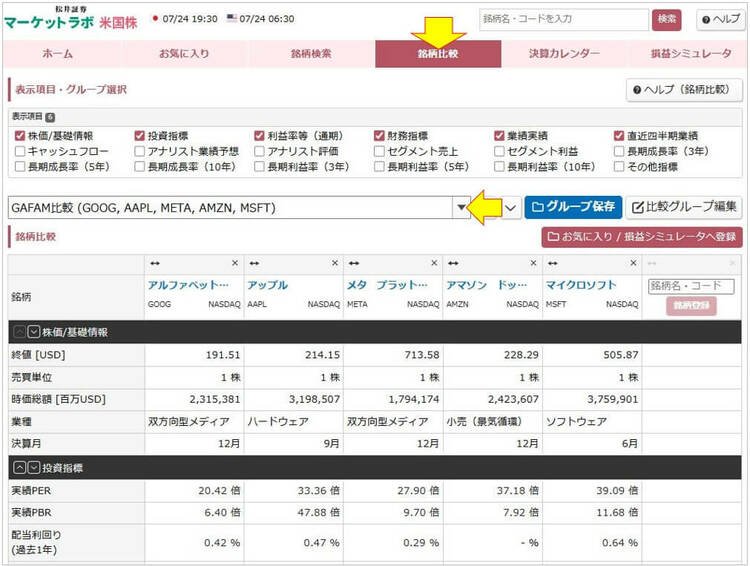Select 銘柄比較 tab
The height and width of the screenshot is (566, 750).
438,54
